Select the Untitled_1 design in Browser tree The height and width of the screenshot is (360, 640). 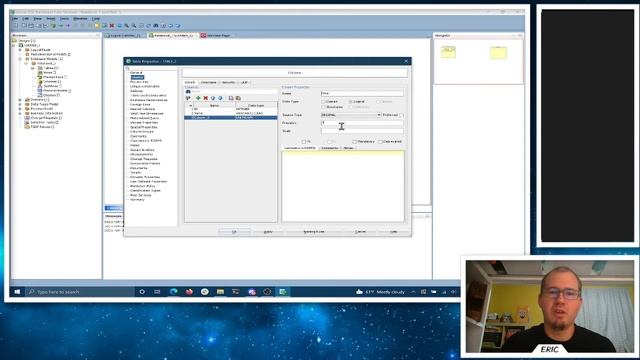[32, 45]
